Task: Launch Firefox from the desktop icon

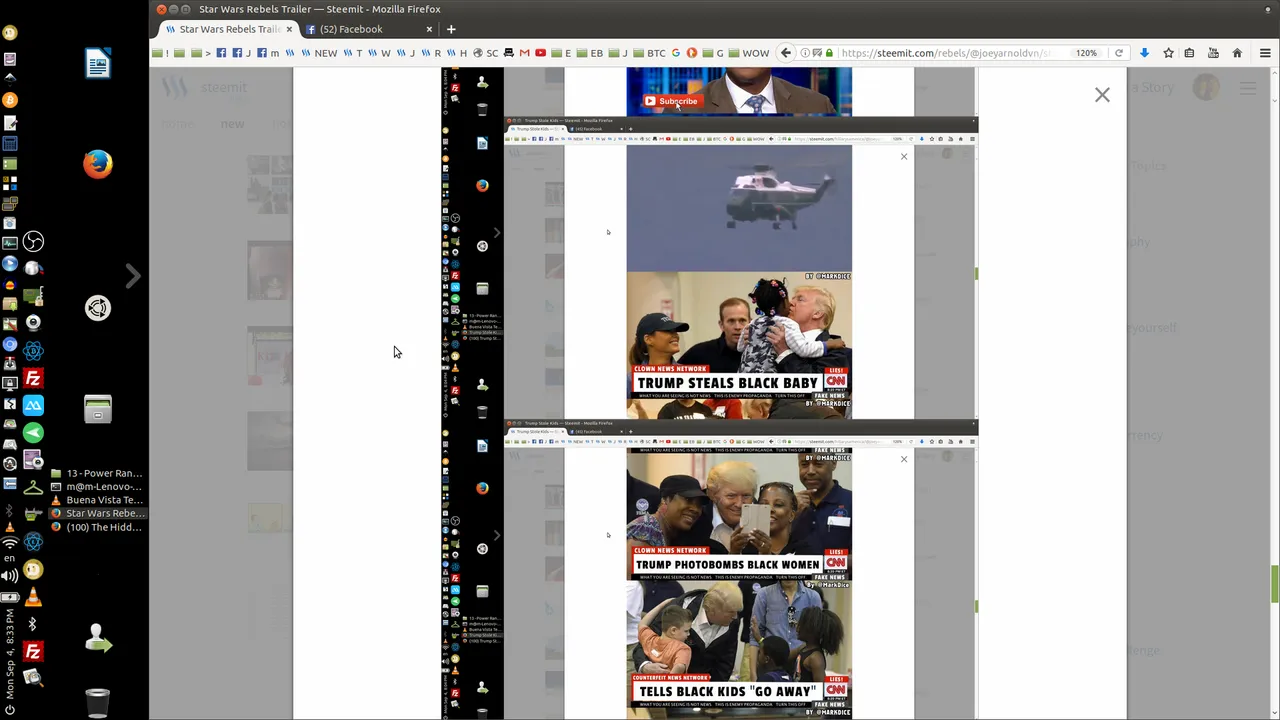Action: pyautogui.click(x=98, y=164)
